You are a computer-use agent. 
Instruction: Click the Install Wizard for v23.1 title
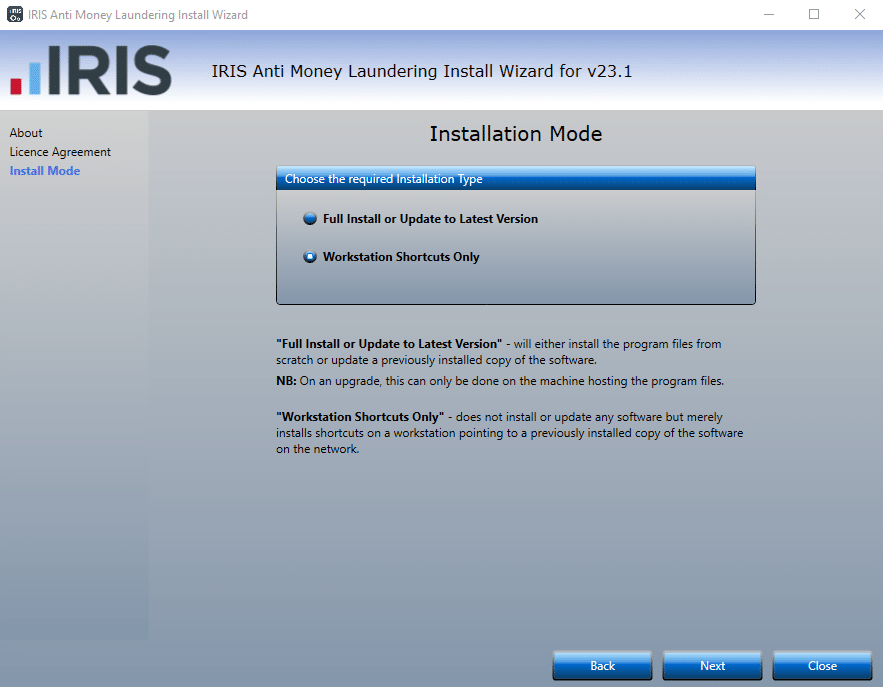coord(422,72)
